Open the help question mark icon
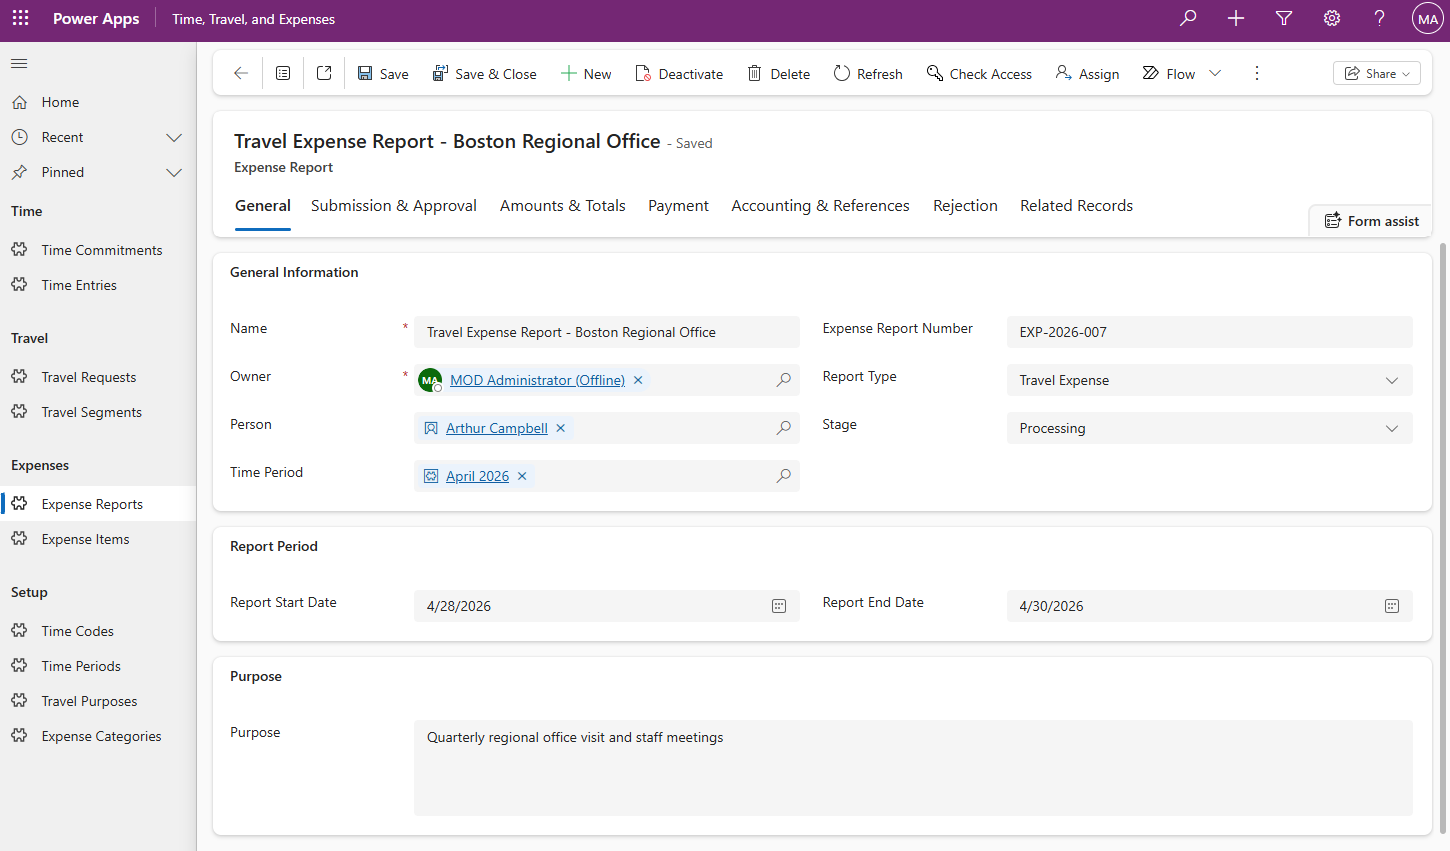 pos(1380,18)
